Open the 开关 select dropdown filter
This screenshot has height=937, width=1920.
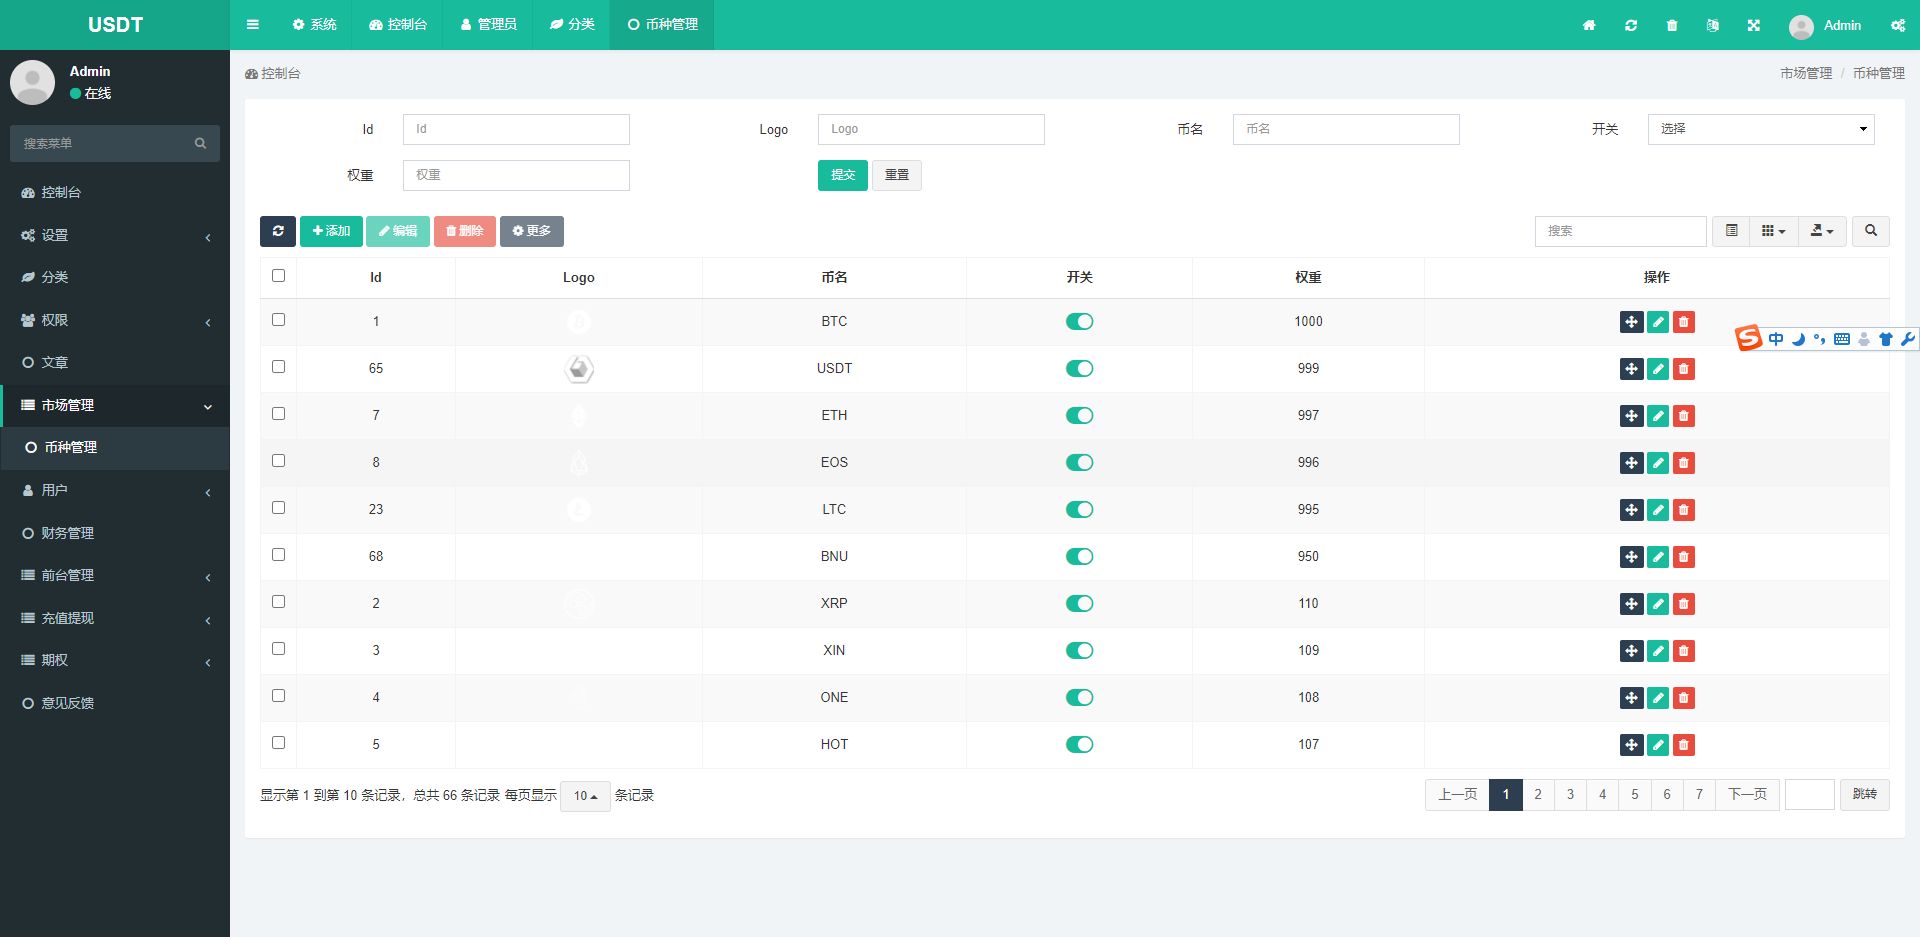click(1760, 129)
